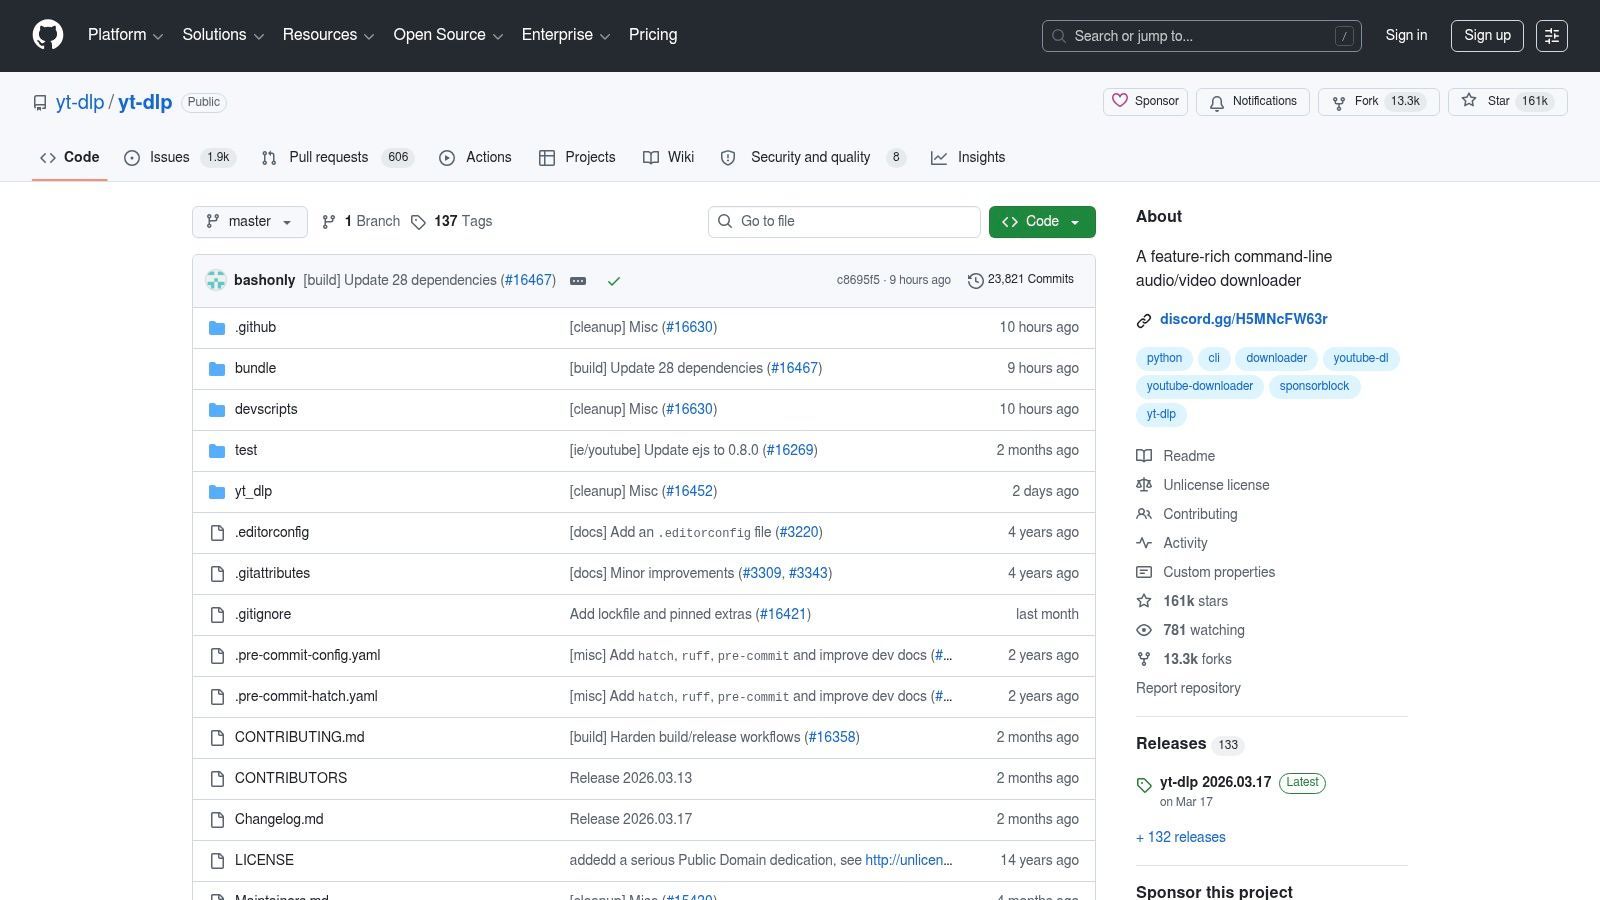Click the Readme book icon
The height and width of the screenshot is (900, 1600).
1144,456
